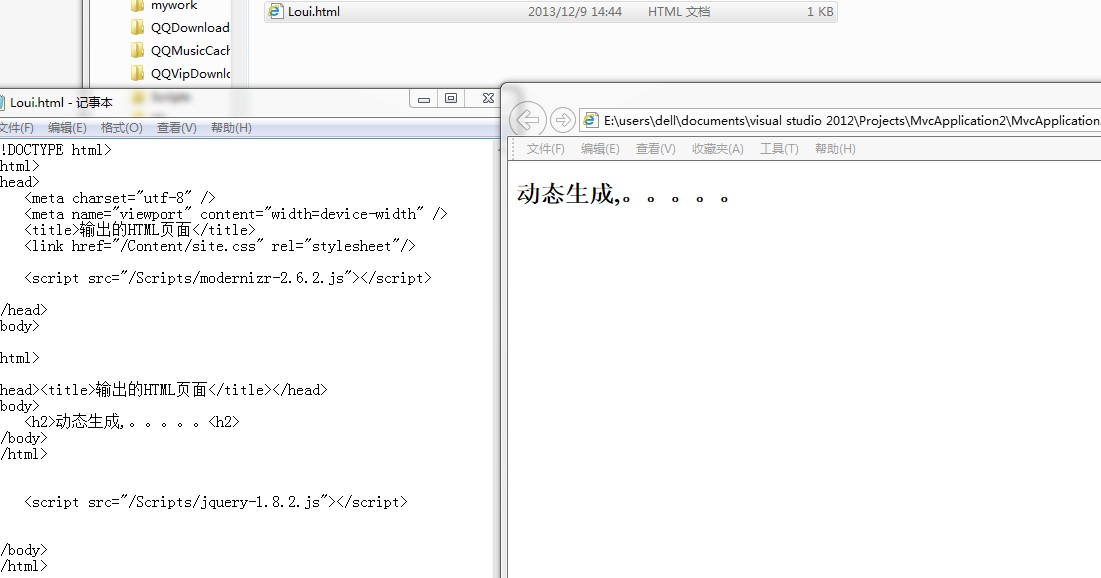Click the browser Back arrow button

coord(527,120)
